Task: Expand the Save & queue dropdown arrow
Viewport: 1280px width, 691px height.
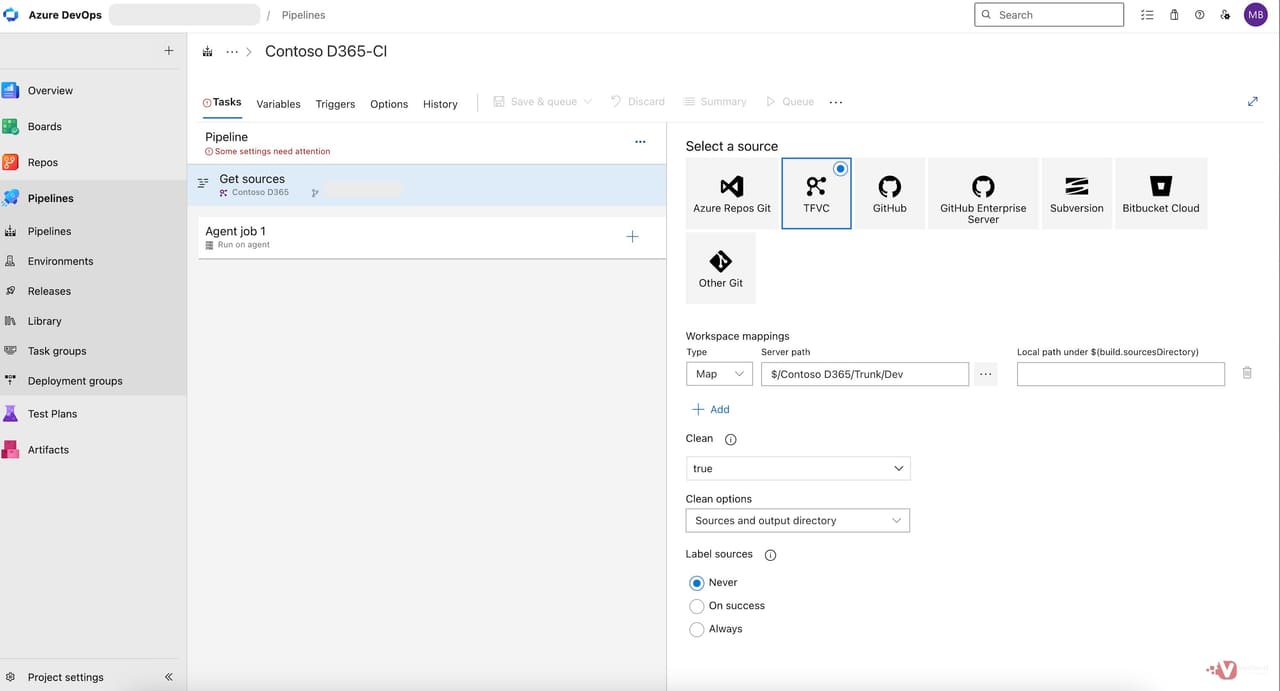Action: click(588, 102)
